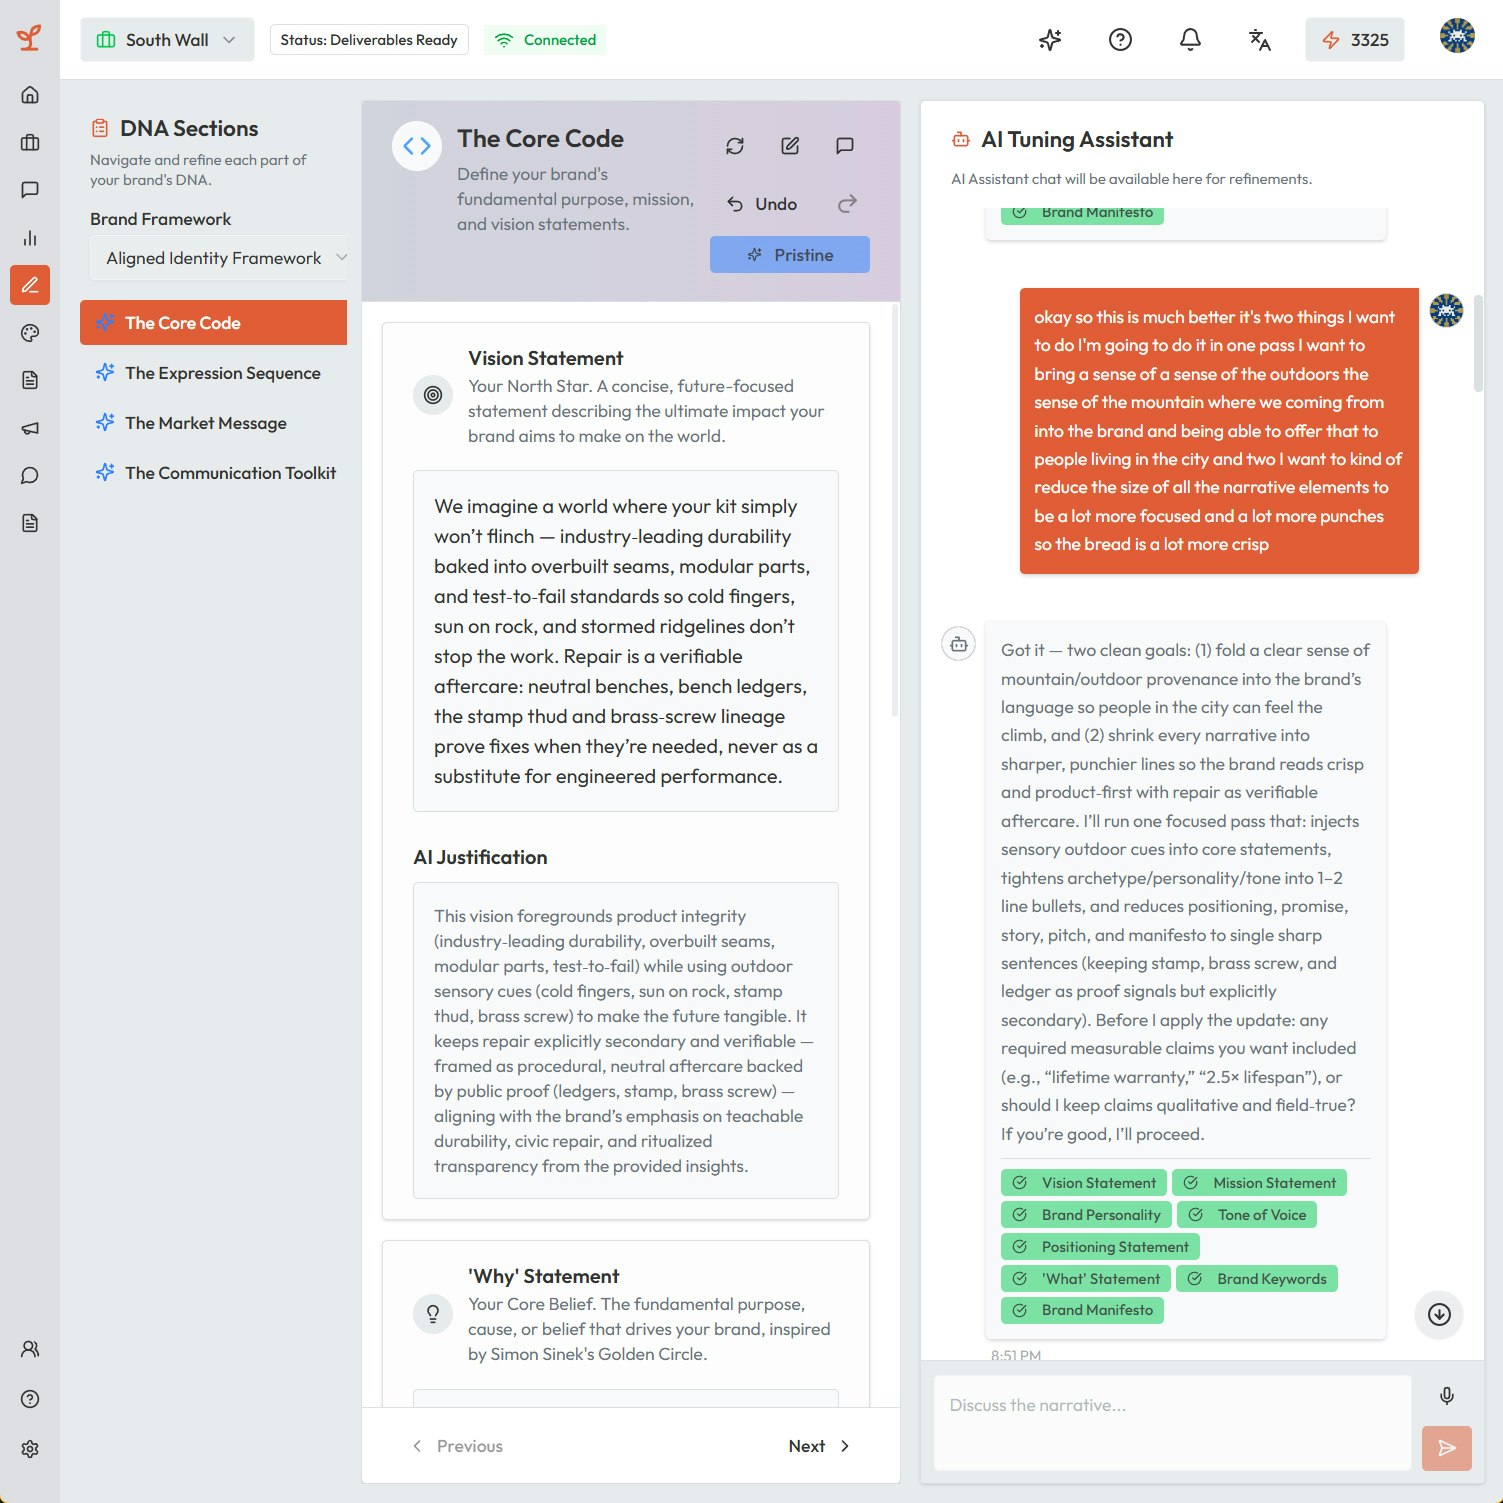
Task: Click the microphone icon in chat input
Action: coord(1447,1396)
